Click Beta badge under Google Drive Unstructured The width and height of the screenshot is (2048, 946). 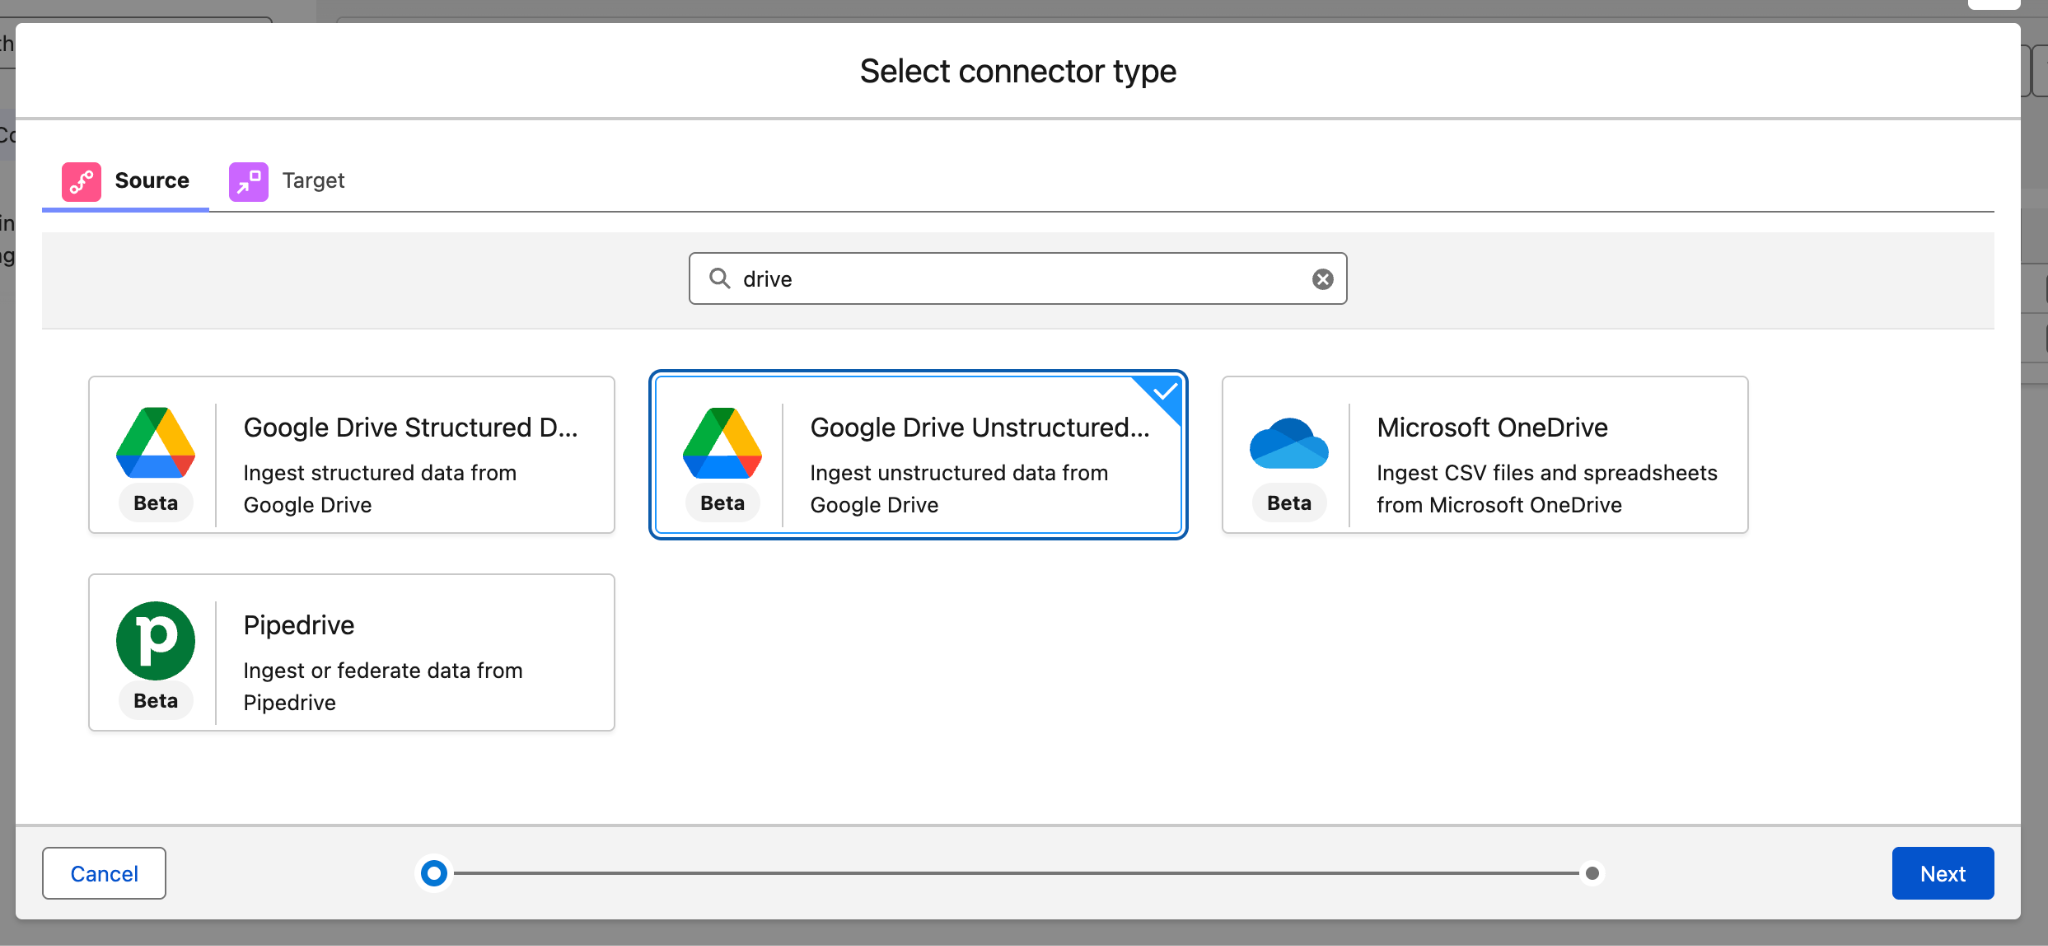pos(722,503)
